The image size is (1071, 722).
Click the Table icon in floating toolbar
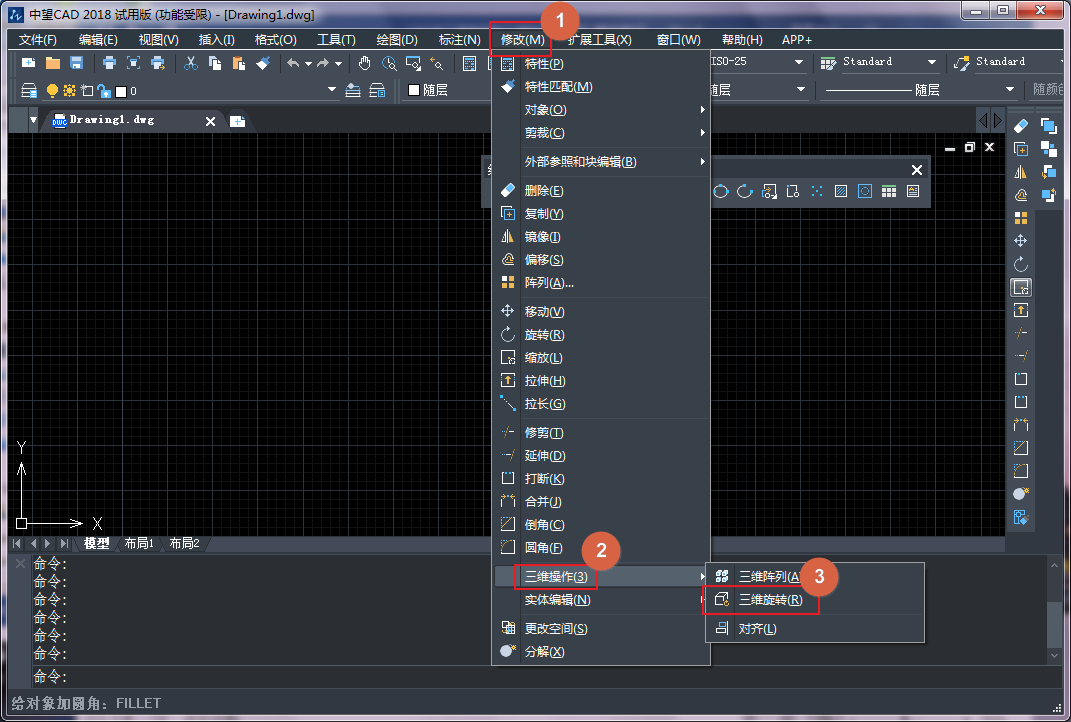[x=889, y=191]
